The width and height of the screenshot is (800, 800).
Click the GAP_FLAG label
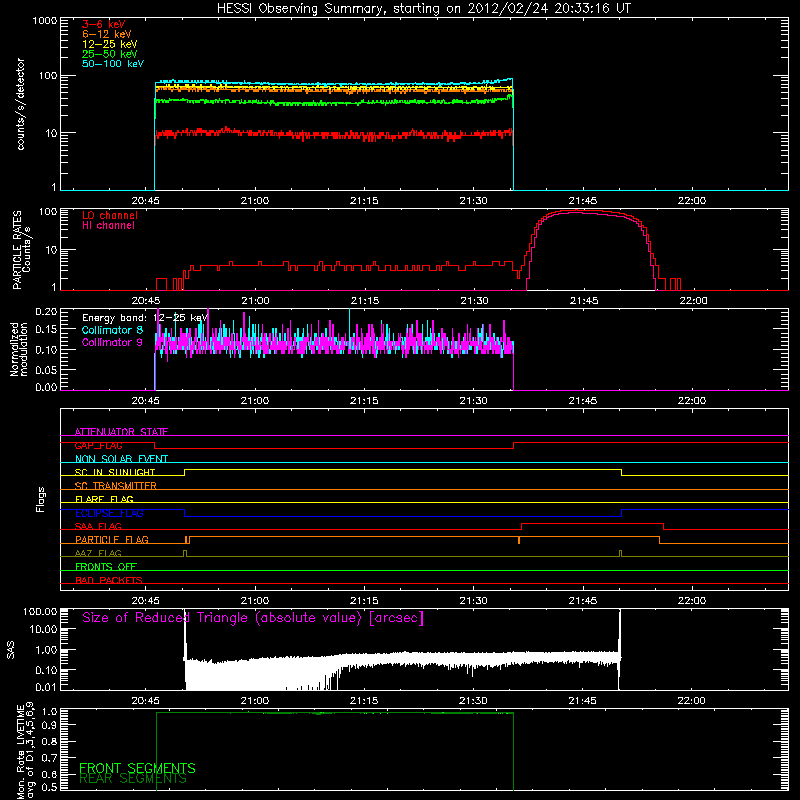[98, 445]
